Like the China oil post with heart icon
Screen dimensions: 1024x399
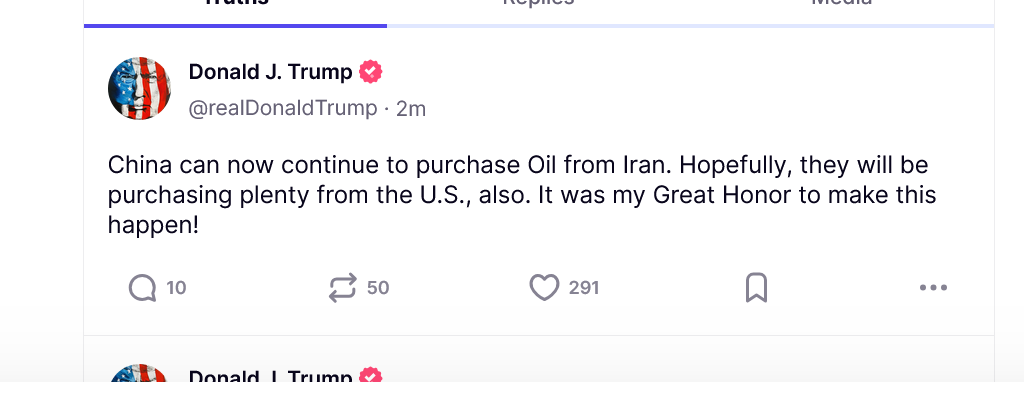(544, 288)
